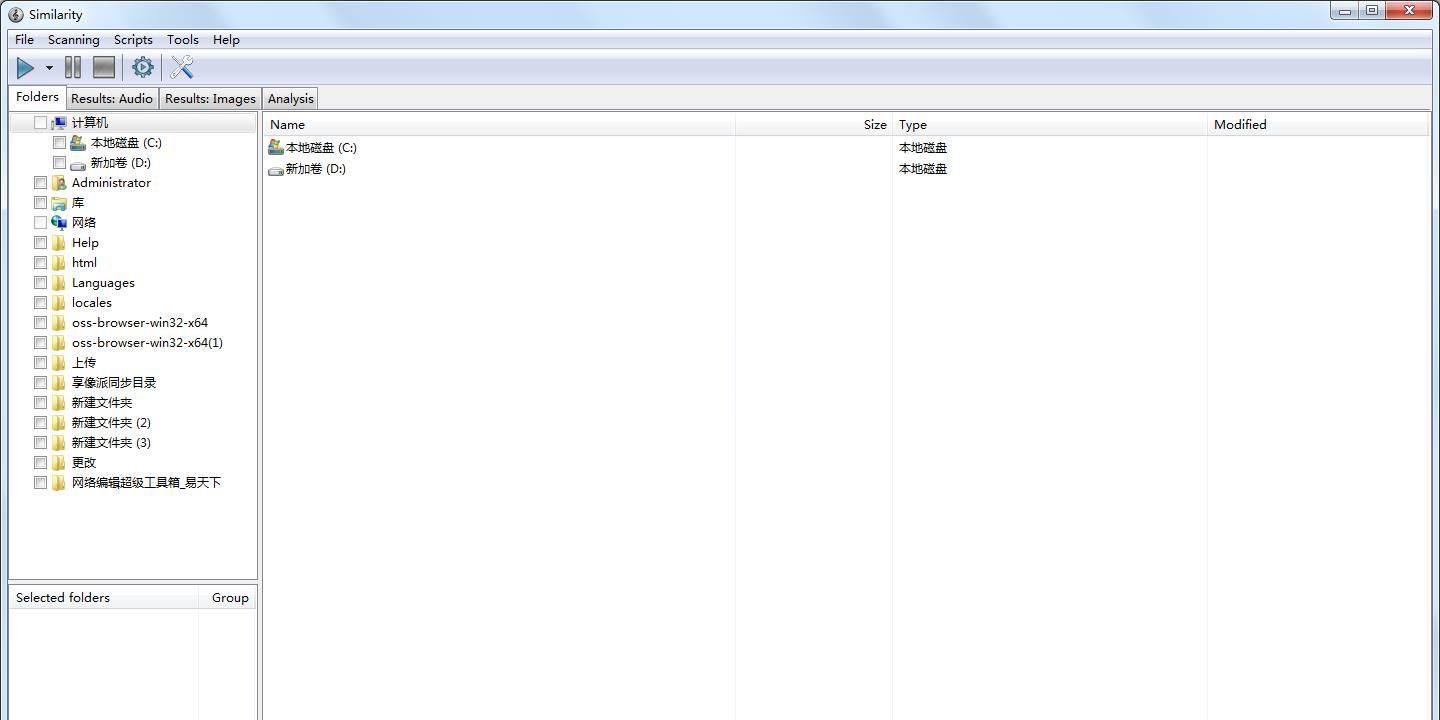
Task: Open the start scan dropdown arrow
Action: [x=49, y=68]
